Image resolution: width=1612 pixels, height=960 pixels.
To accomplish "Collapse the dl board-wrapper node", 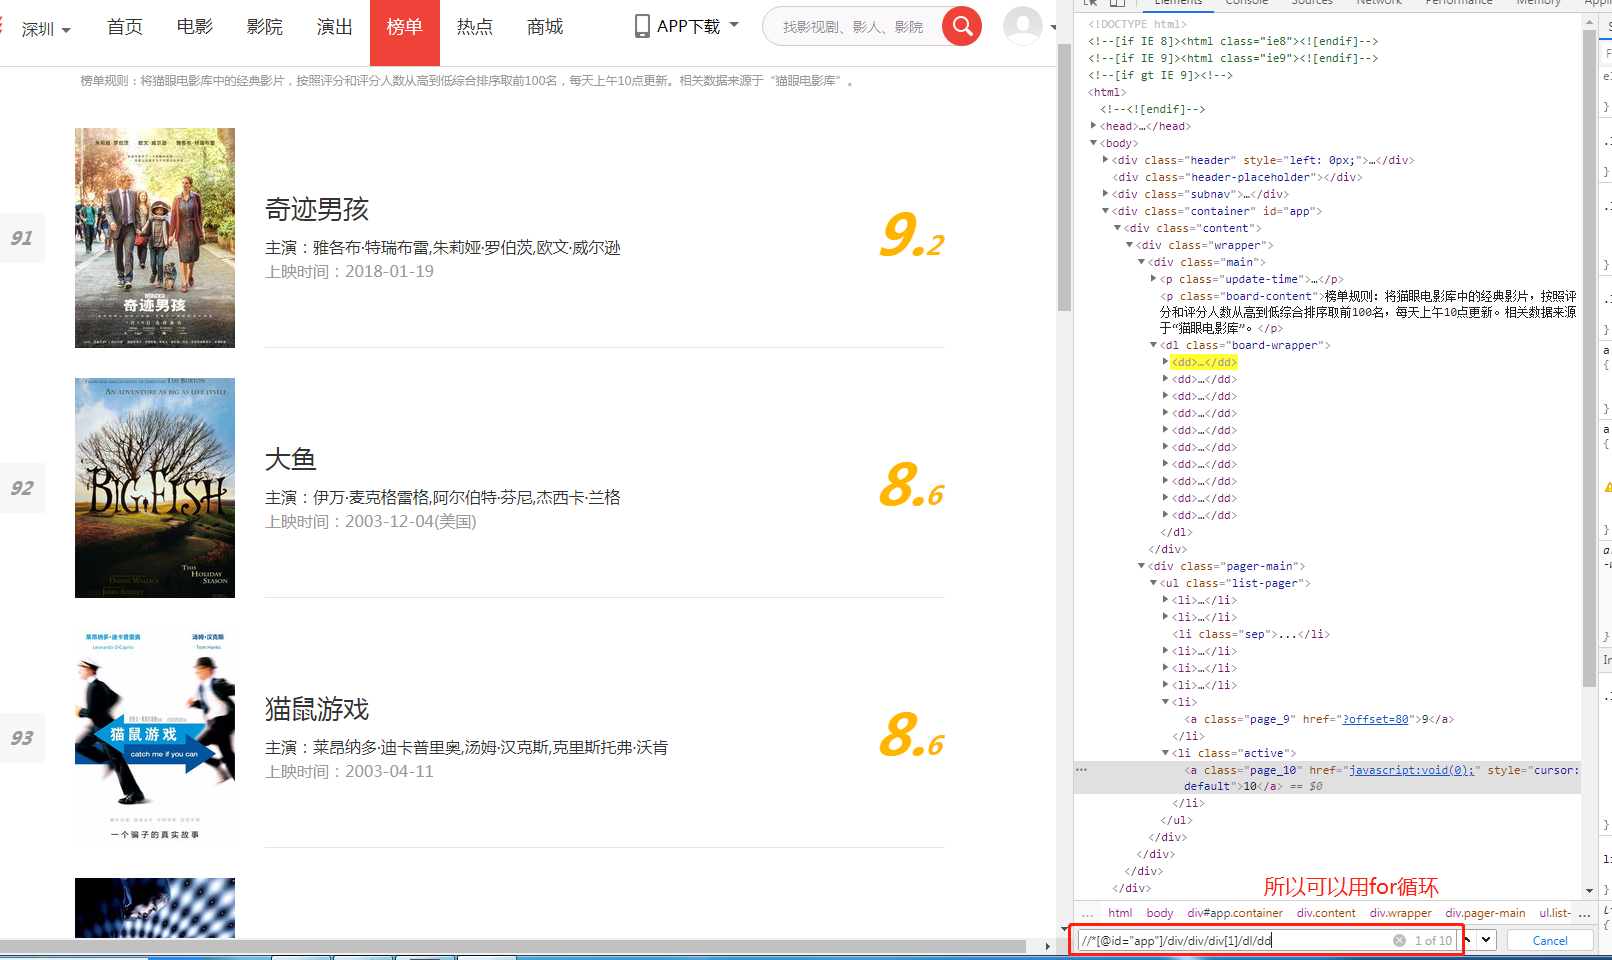I will [1154, 345].
